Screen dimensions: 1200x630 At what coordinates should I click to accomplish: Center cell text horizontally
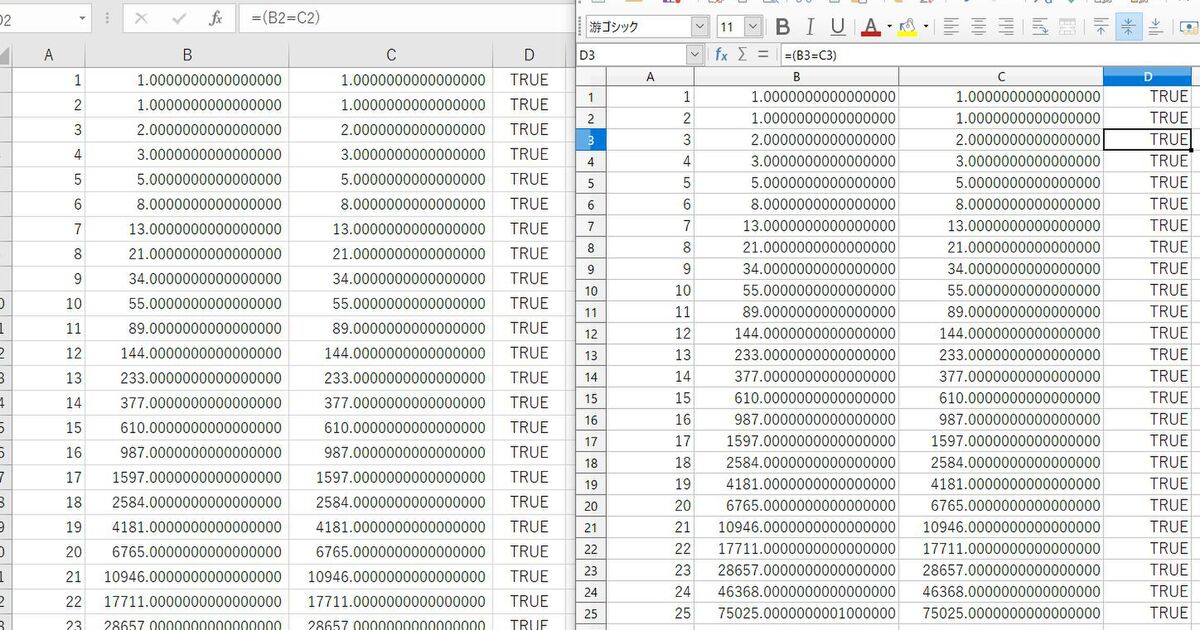(979, 27)
